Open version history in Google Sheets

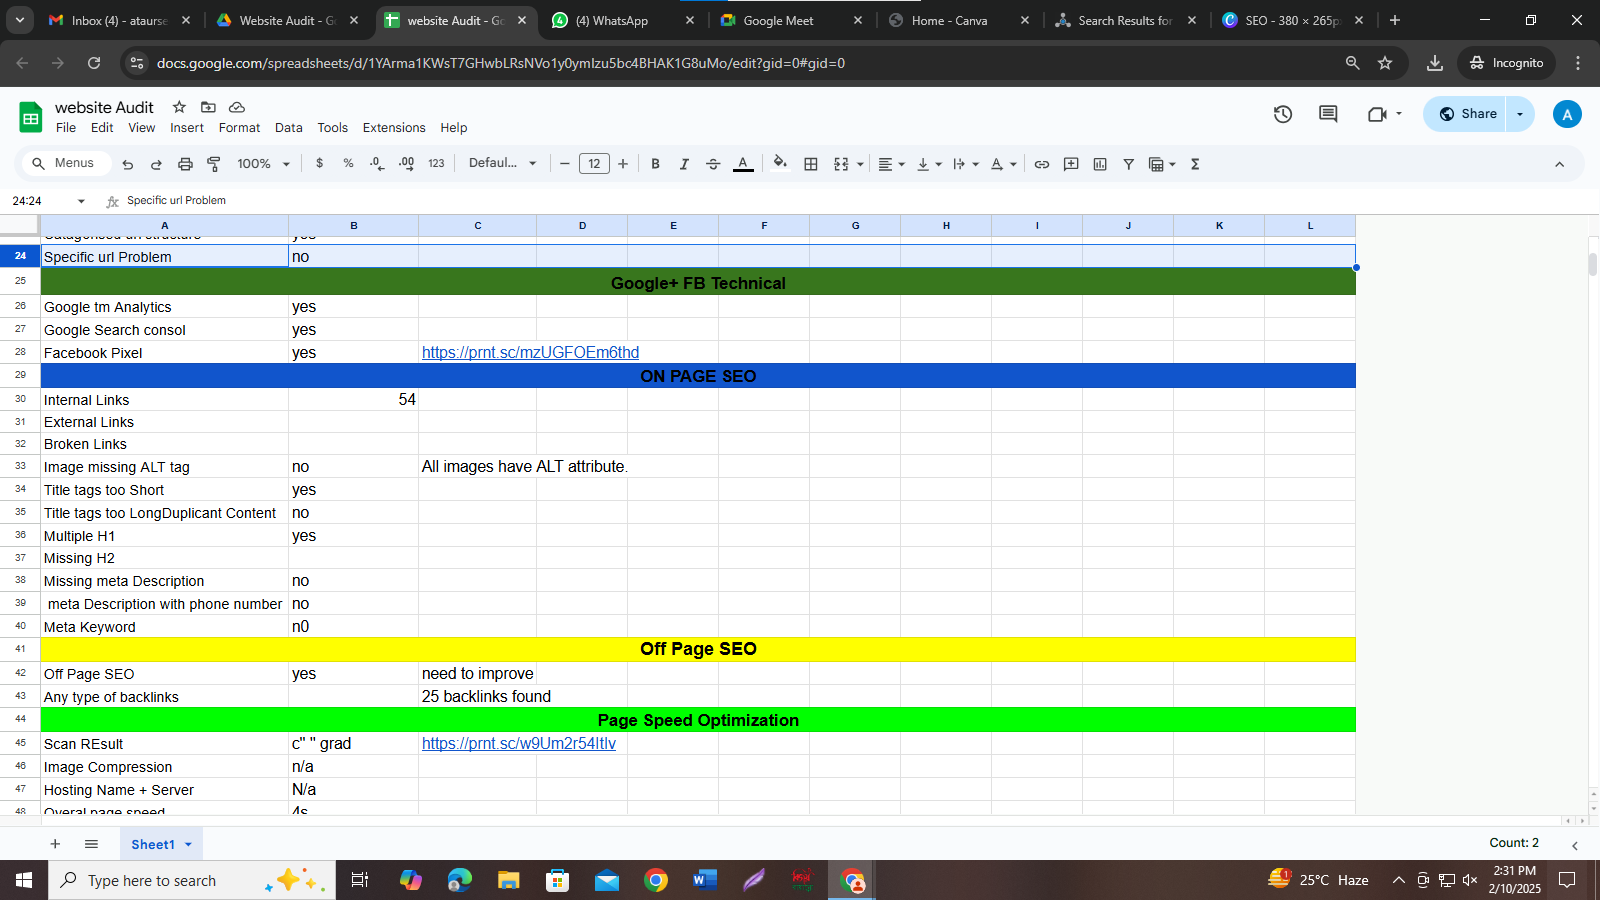[1283, 114]
